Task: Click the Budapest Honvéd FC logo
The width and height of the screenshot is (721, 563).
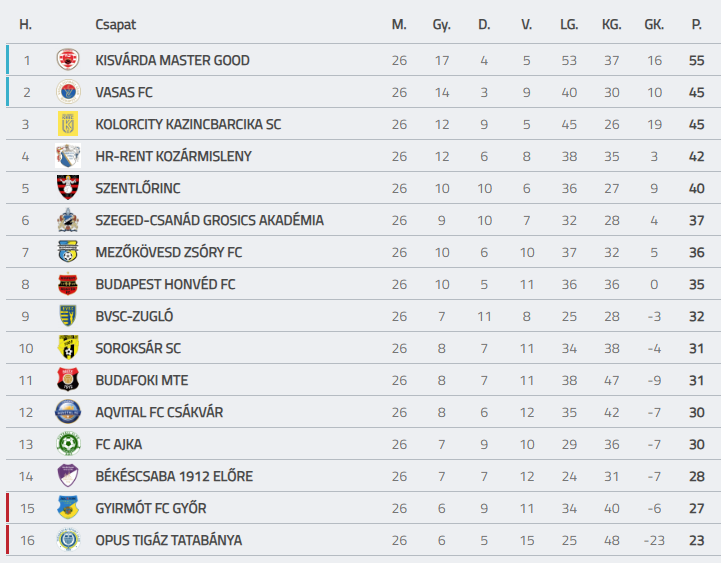Action: tap(68, 284)
